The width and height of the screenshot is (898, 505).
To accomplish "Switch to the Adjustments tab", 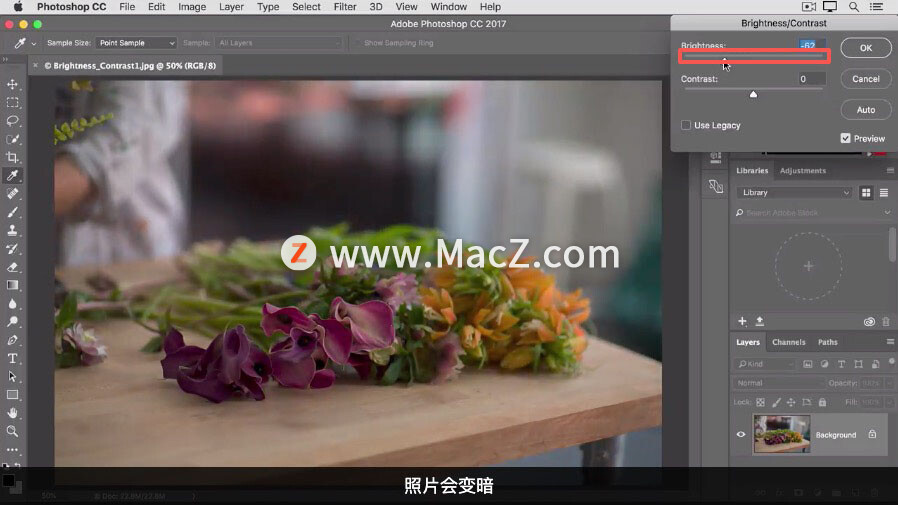I will click(803, 171).
